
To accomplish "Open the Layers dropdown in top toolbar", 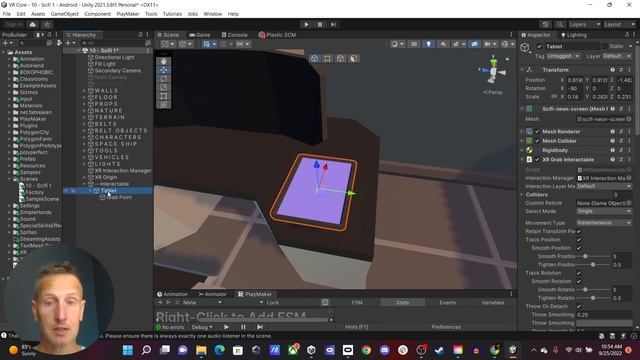I will point(584,24).
